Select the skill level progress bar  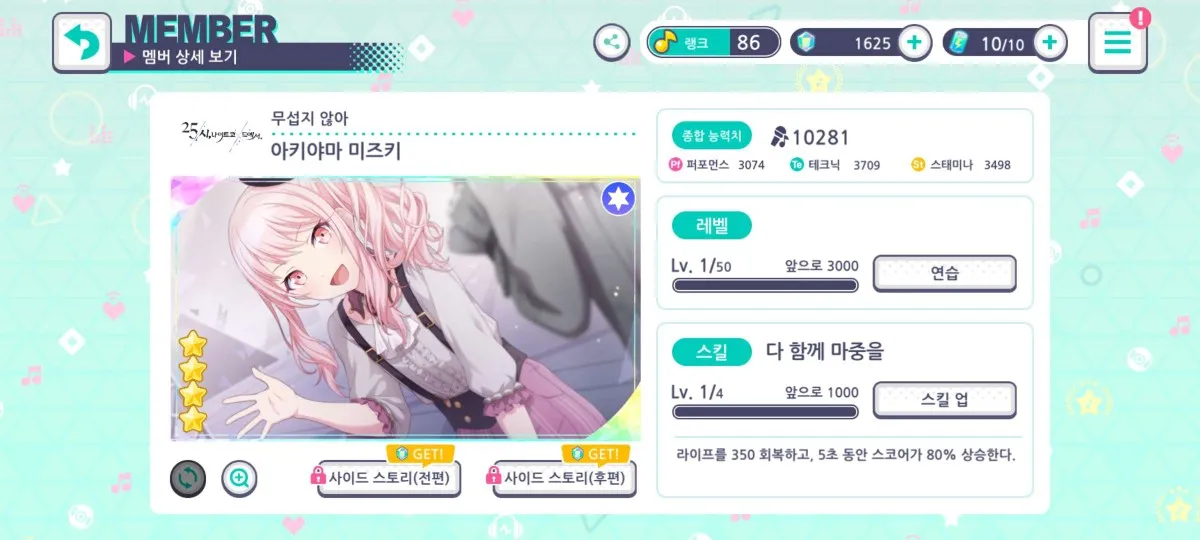click(x=765, y=412)
